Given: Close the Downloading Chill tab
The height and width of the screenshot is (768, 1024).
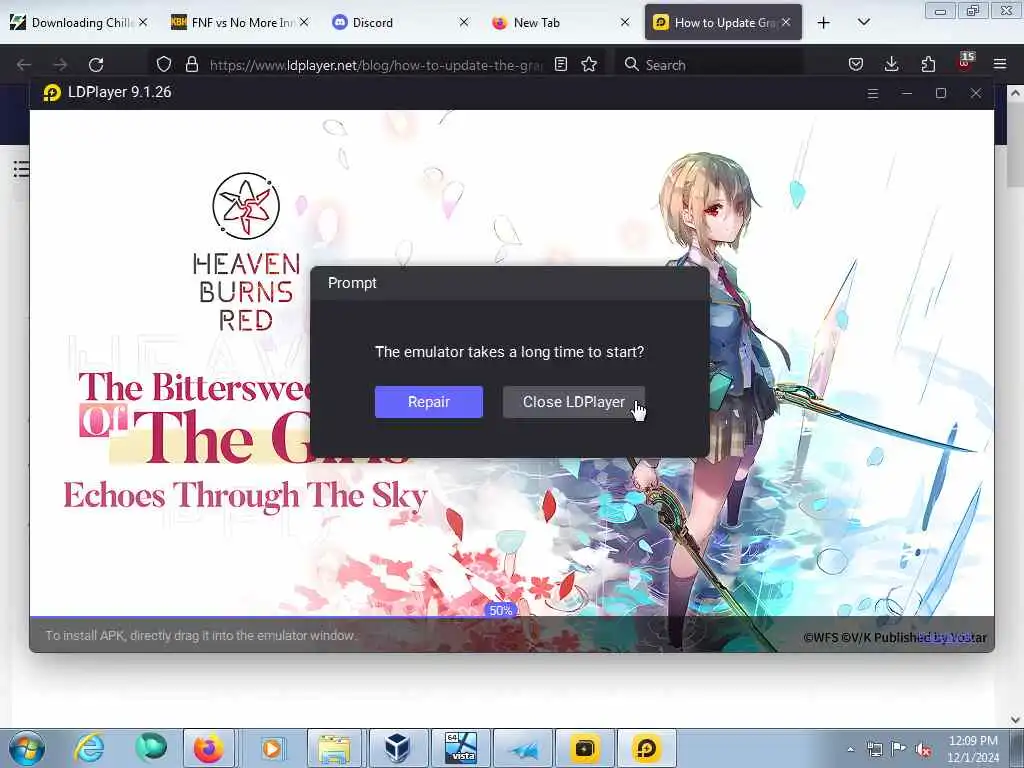Looking at the screenshot, I should [143, 22].
